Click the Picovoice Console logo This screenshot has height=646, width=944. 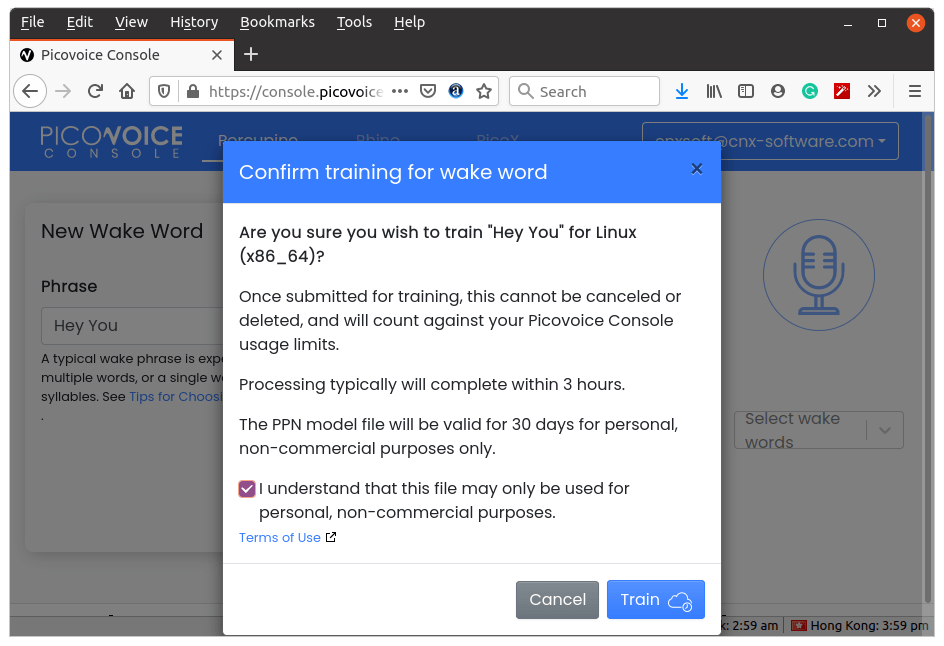pos(111,142)
